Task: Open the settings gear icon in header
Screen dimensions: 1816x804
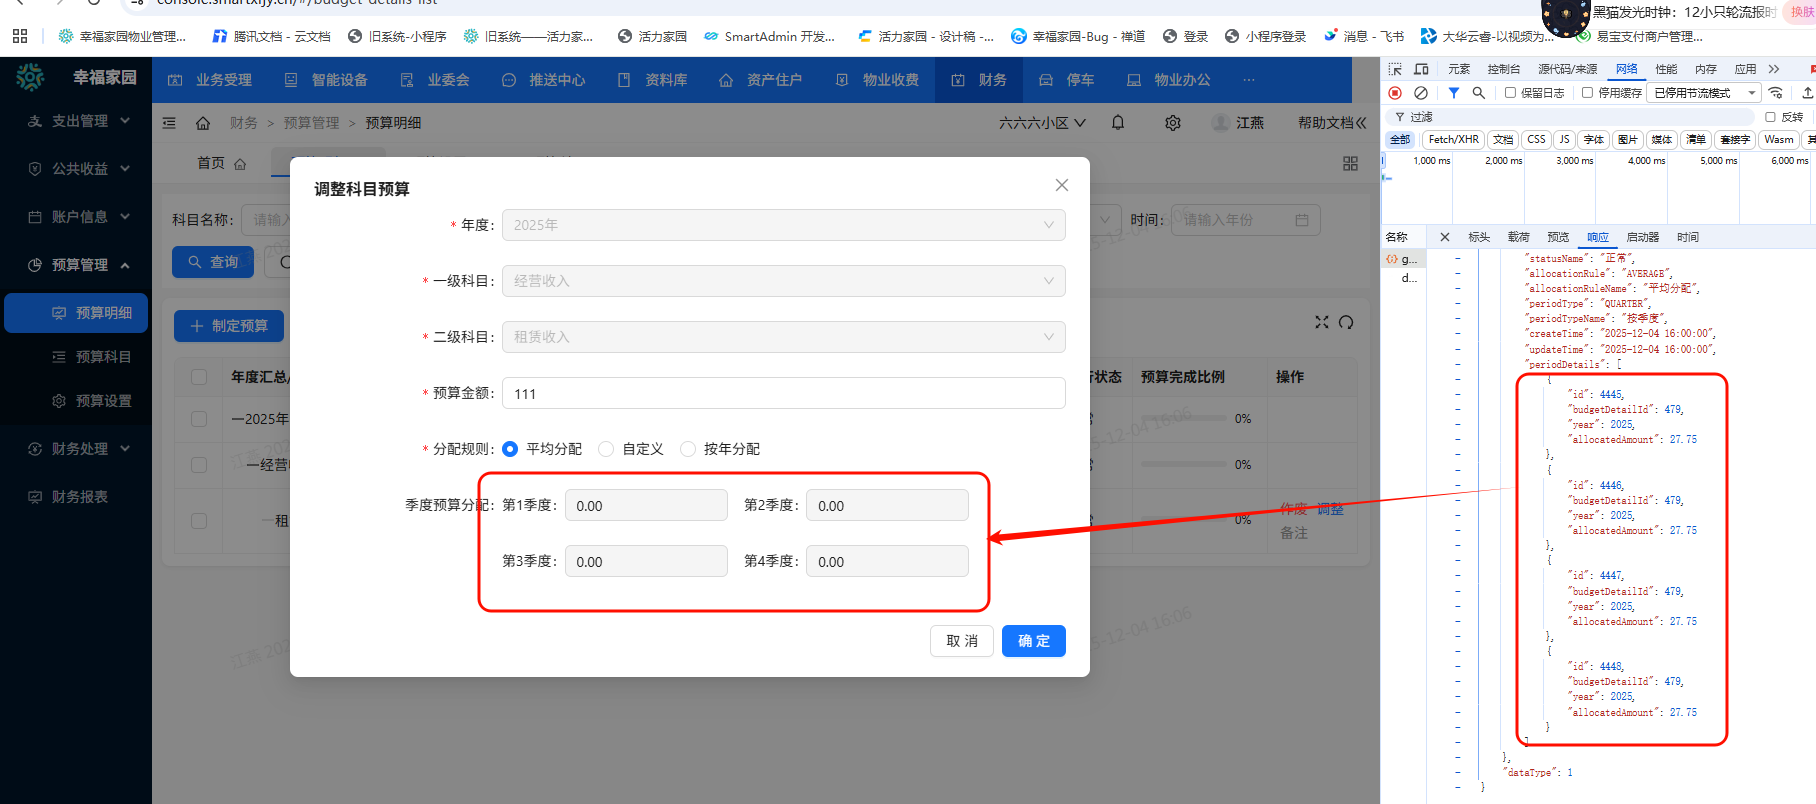Action: click(x=1173, y=122)
